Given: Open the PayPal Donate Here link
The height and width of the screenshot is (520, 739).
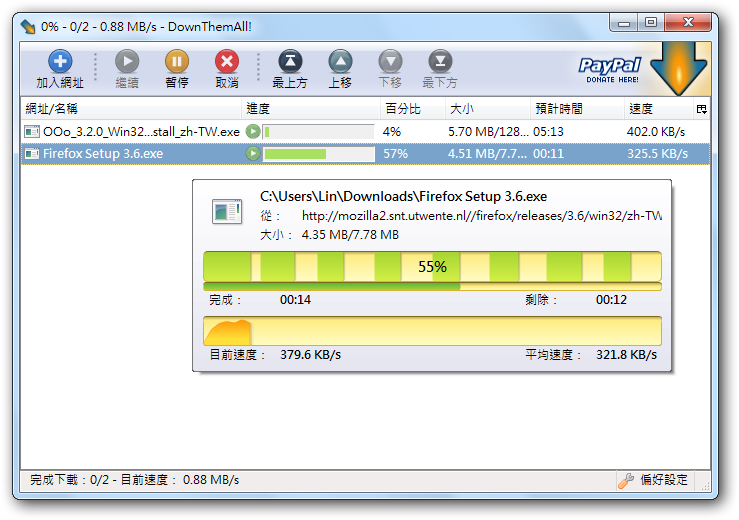Looking at the screenshot, I should tap(610, 70).
